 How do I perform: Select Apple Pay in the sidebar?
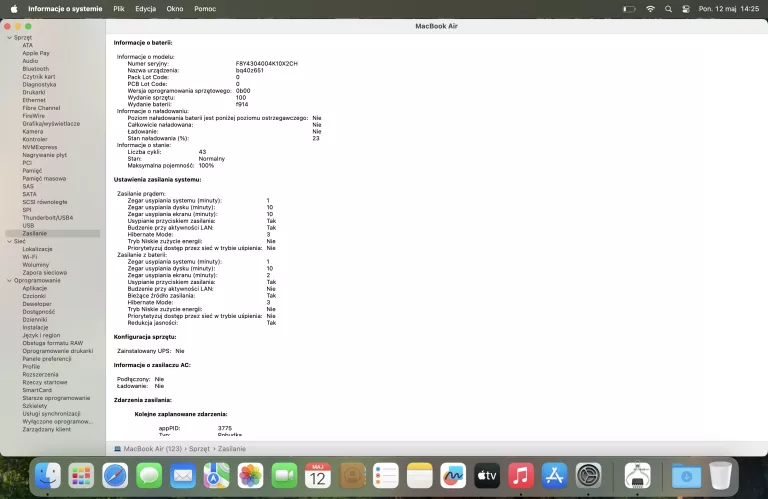[36, 53]
